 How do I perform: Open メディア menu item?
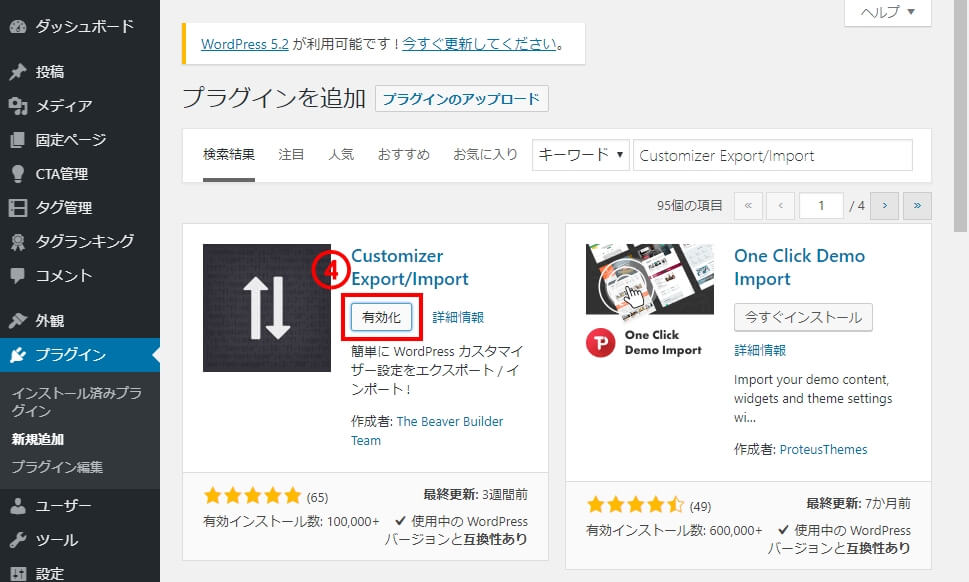pyautogui.click(x=64, y=106)
